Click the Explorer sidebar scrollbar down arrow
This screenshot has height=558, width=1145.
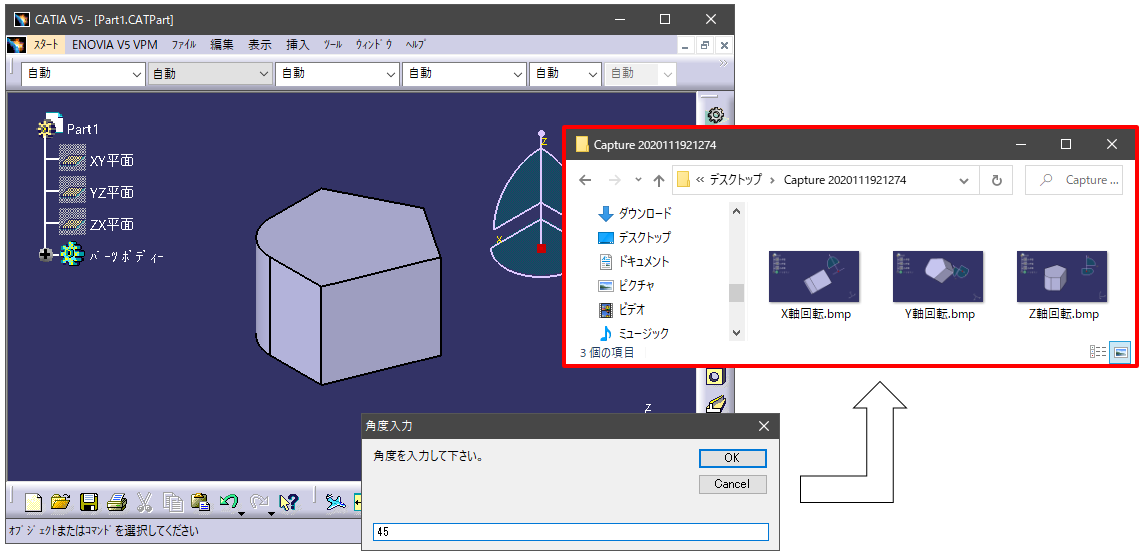pyautogui.click(x=736, y=332)
